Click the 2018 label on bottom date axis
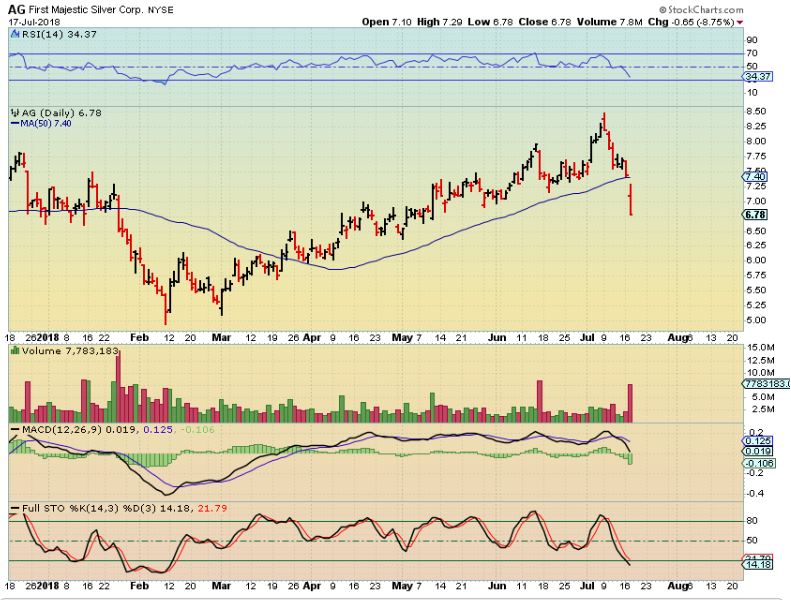 [48, 586]
